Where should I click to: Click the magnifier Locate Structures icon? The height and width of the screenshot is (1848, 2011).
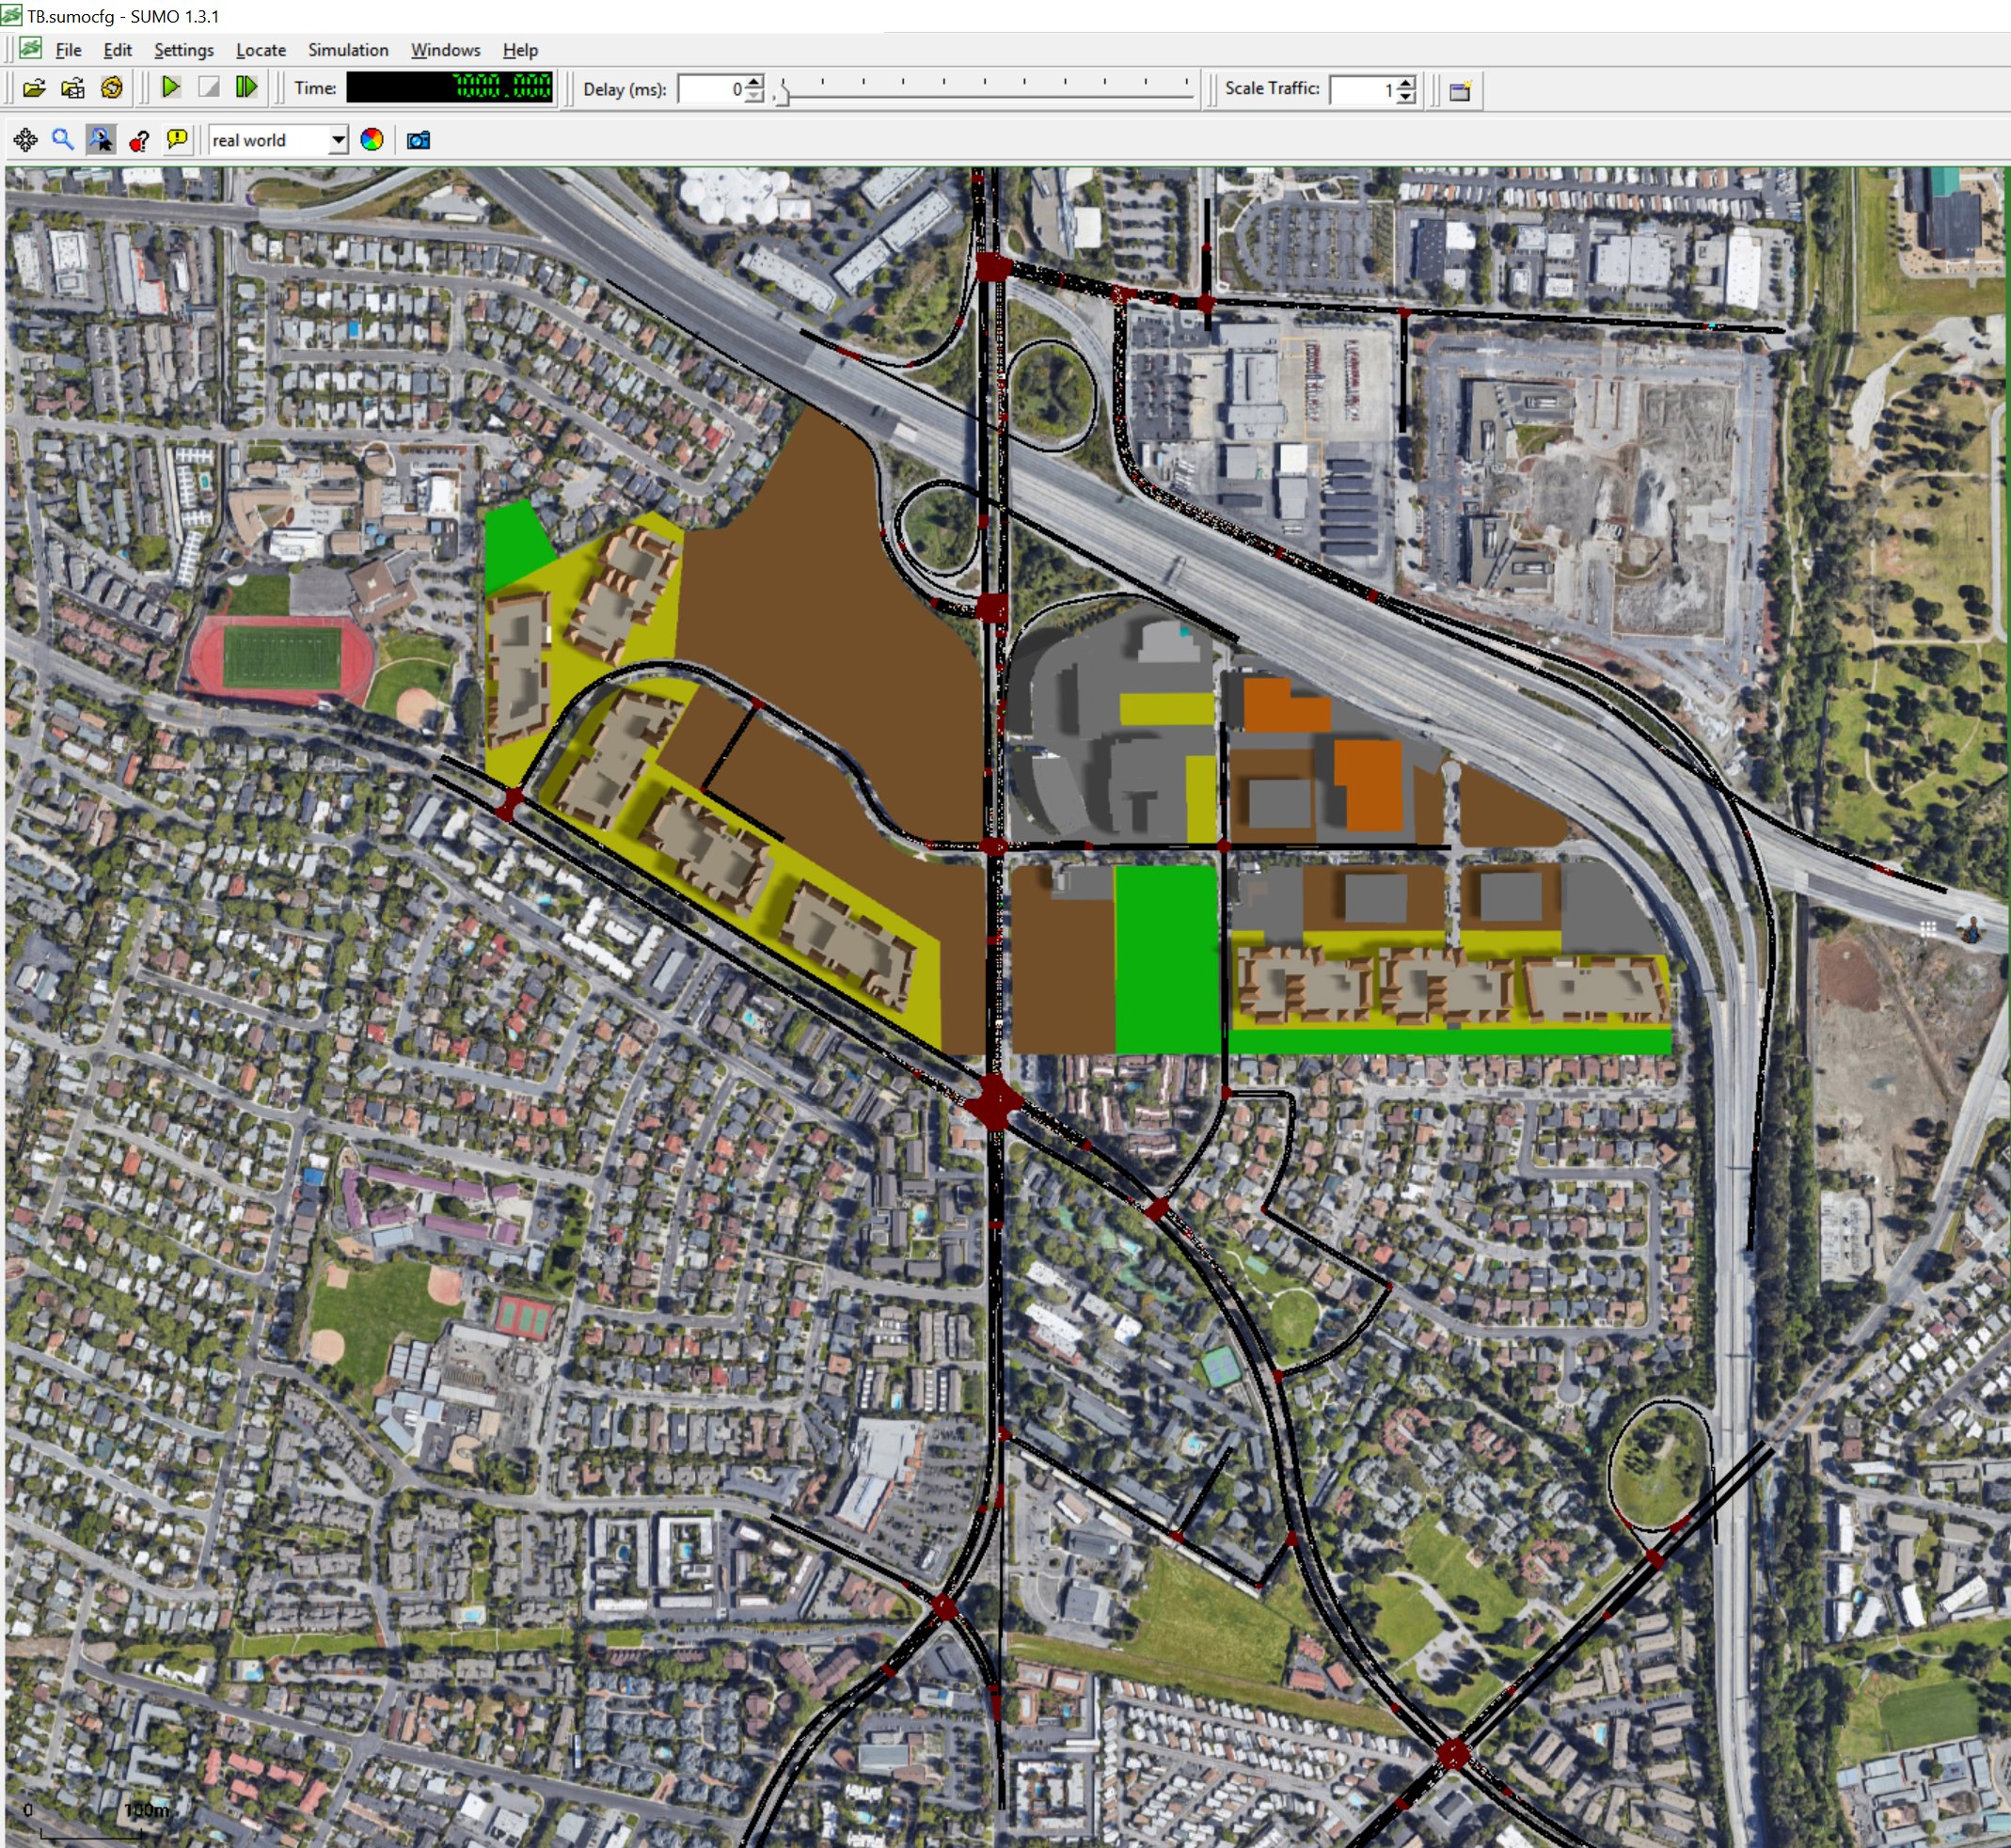tap(63, 140)
